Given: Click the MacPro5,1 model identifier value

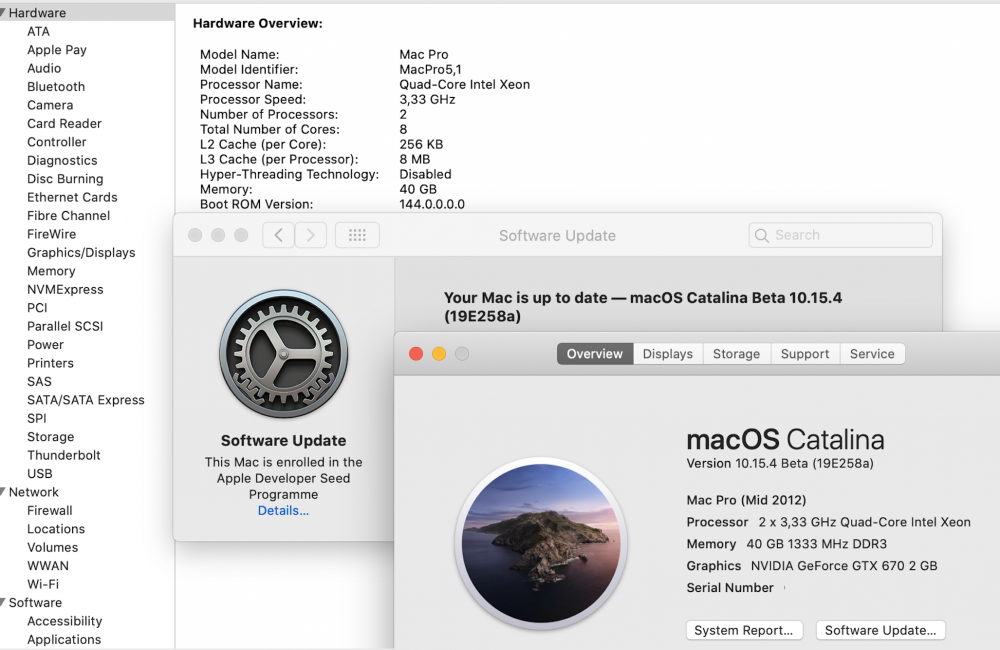Looking at the screenshot, I should [430, 70].
